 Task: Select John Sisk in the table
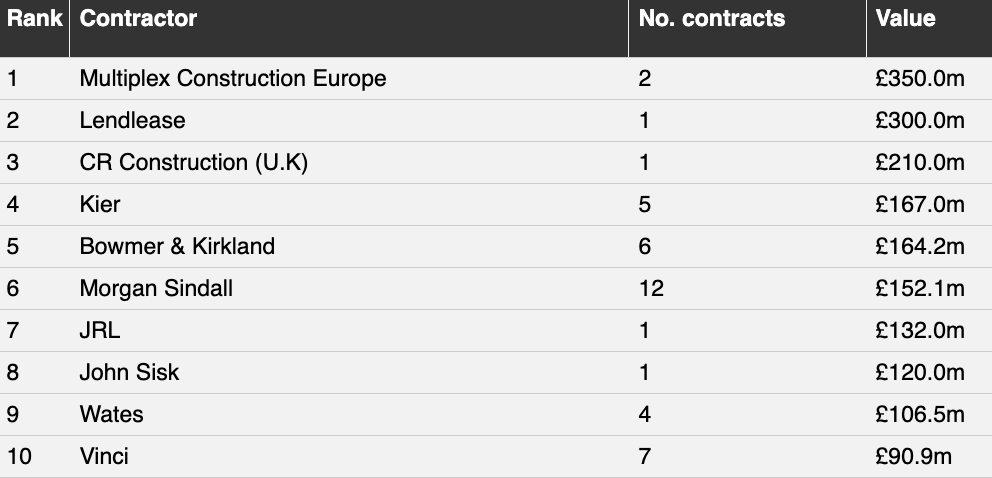tap(129, 372)
